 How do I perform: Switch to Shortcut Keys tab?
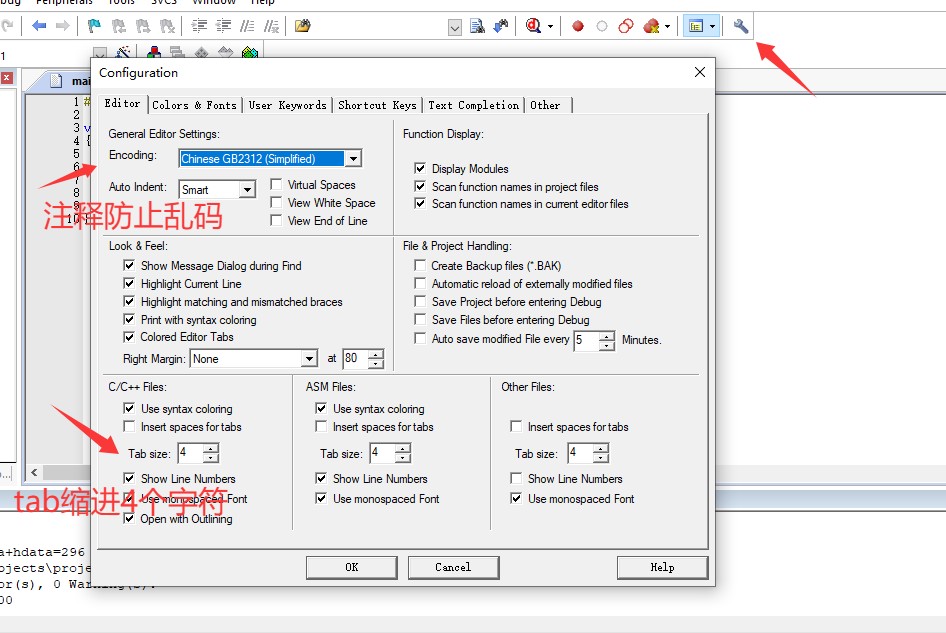pyautogui.click(x=377, y=105)
